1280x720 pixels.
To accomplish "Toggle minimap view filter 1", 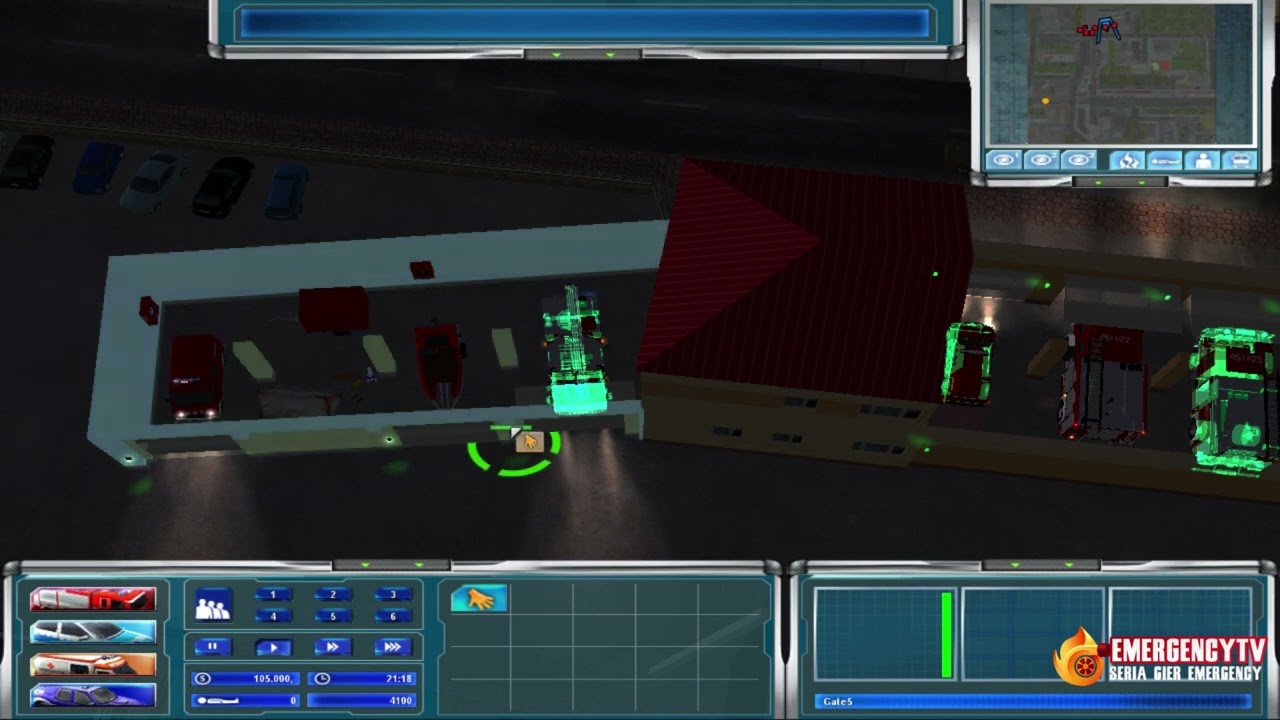I will (1004, 160).
